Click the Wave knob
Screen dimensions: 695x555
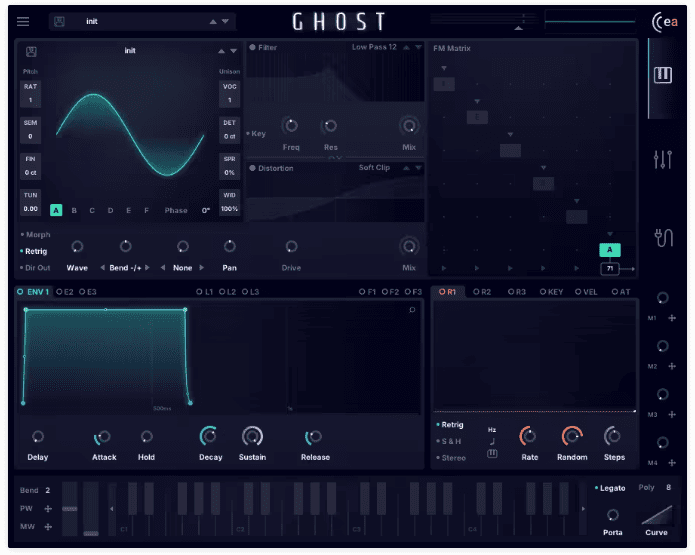point(77,246)
